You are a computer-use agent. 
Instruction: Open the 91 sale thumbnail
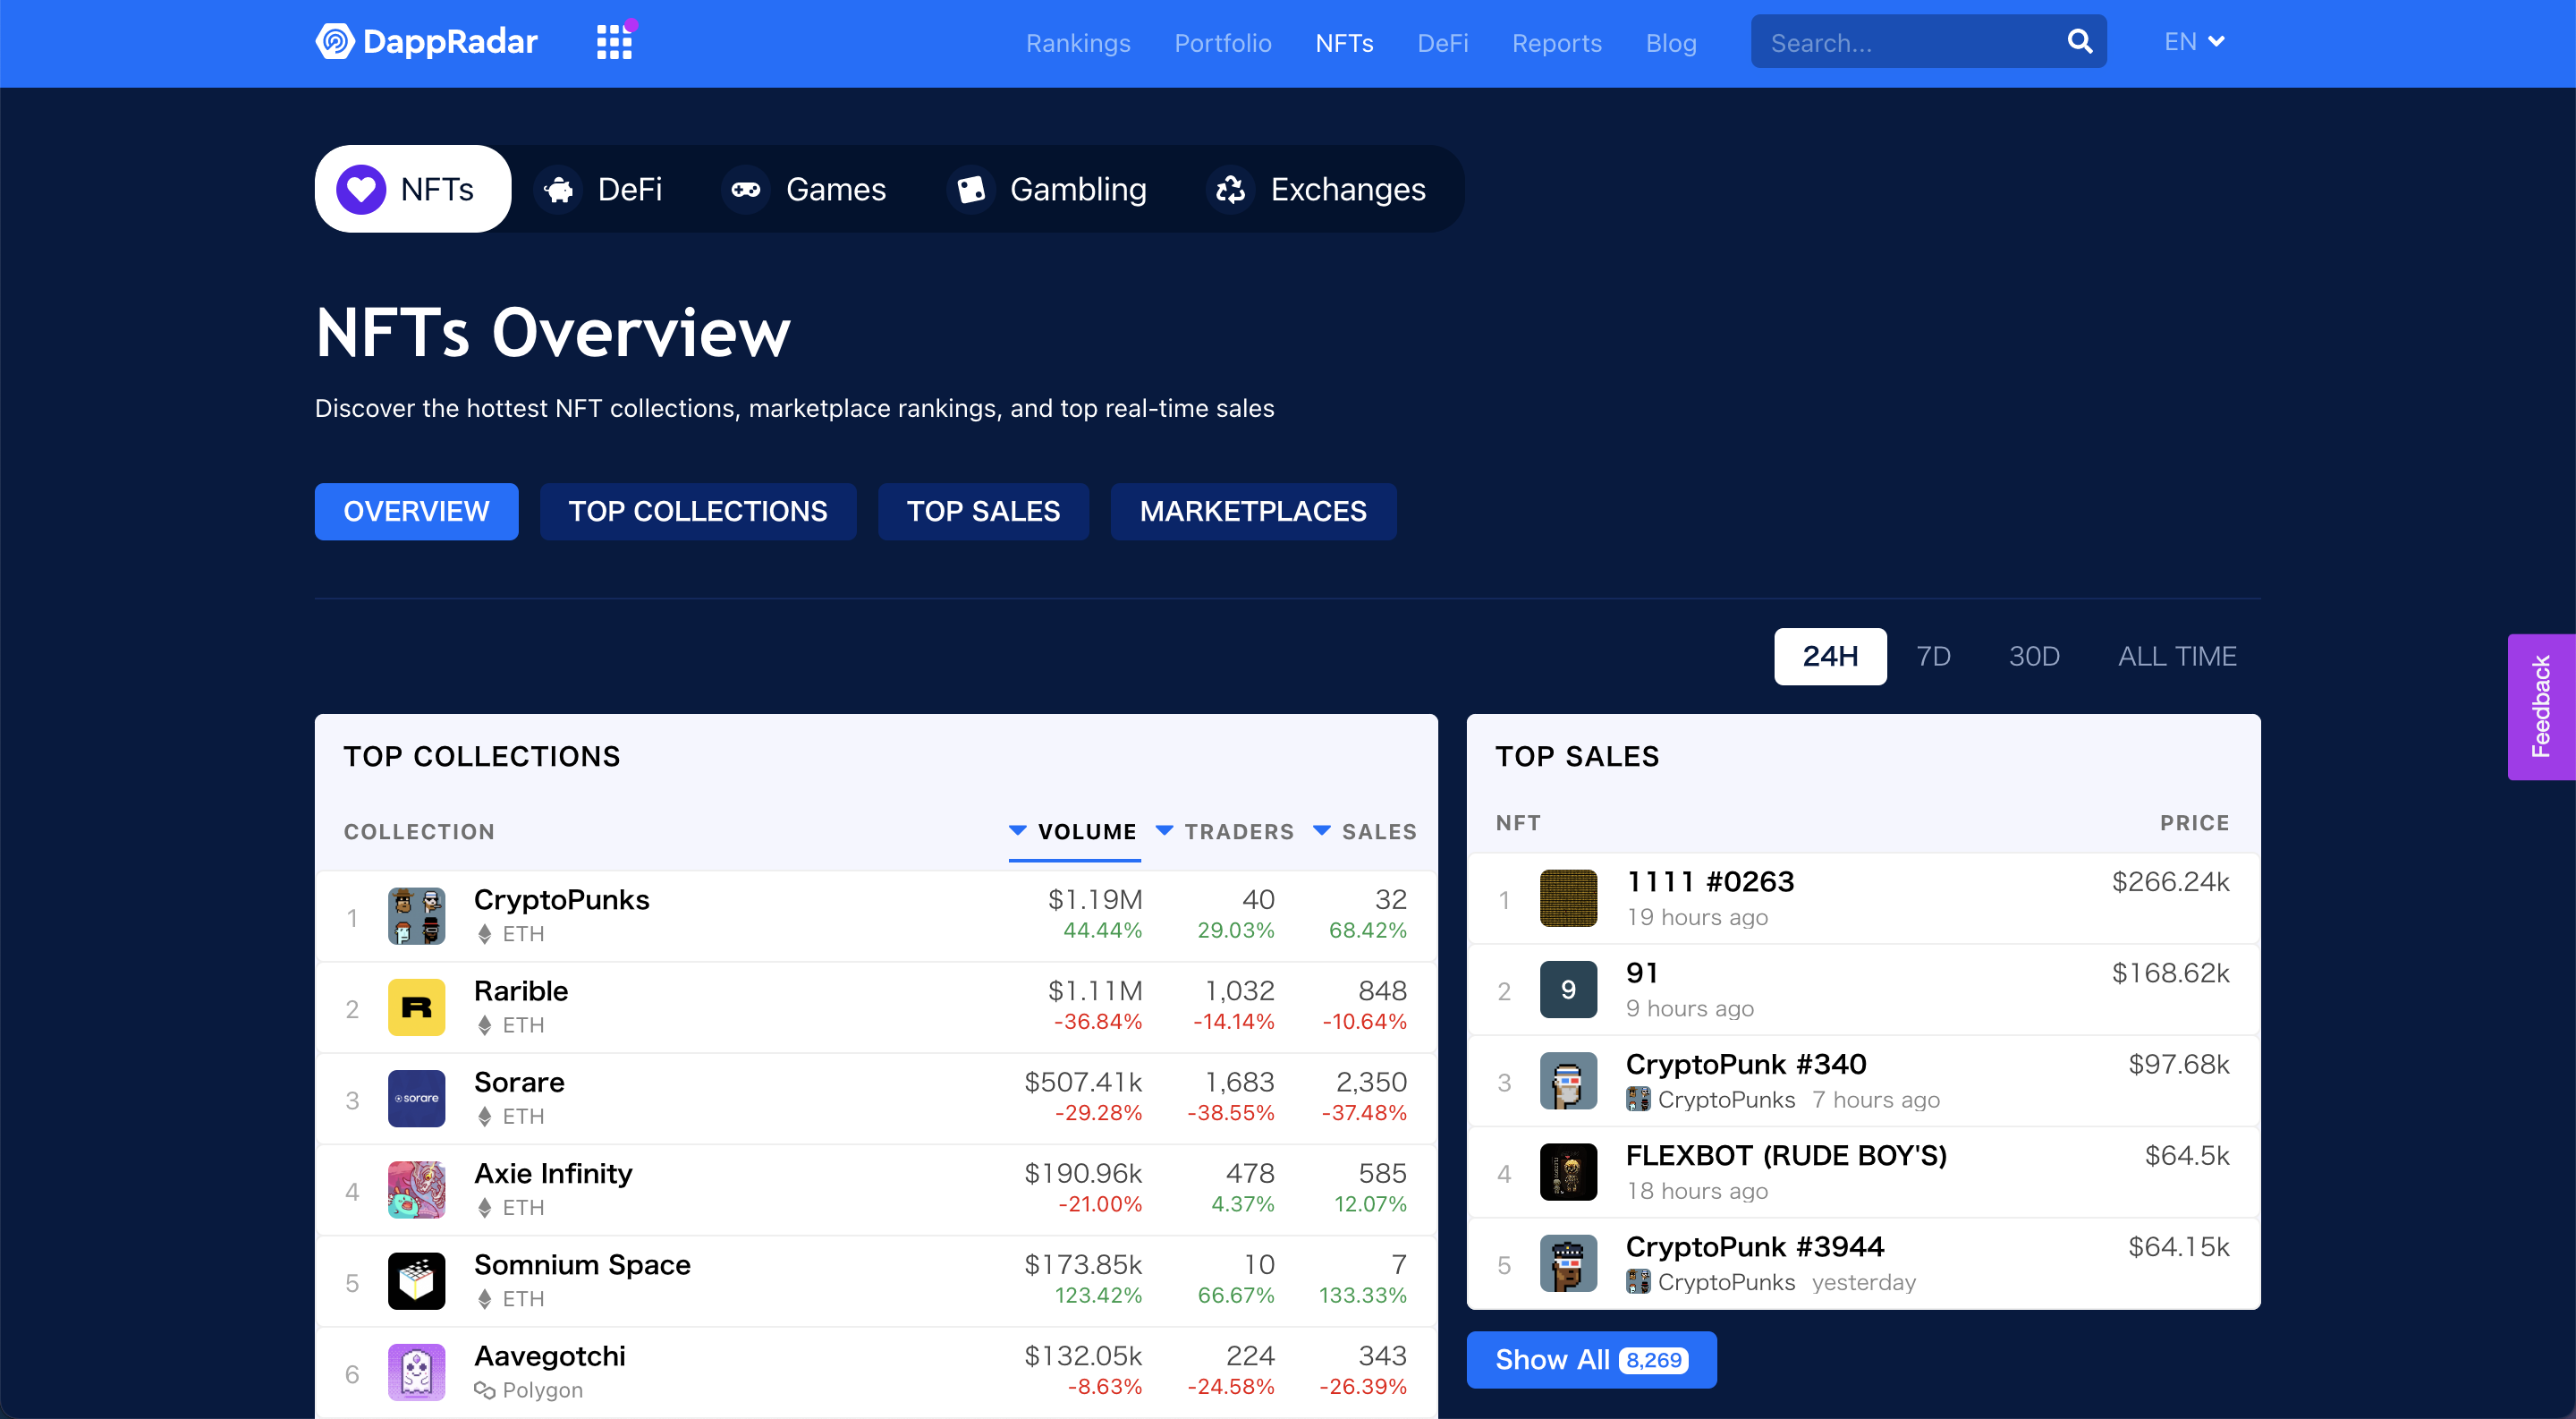click(1568, 989)
